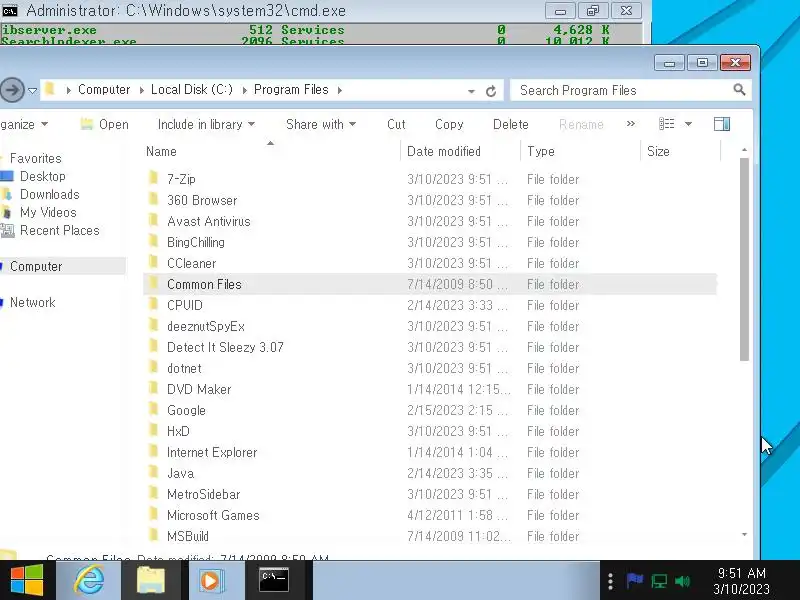The height and width of the screenshot is (600, 800).
Task: Open the address bar history dropdown
Action: coord(471,91)
